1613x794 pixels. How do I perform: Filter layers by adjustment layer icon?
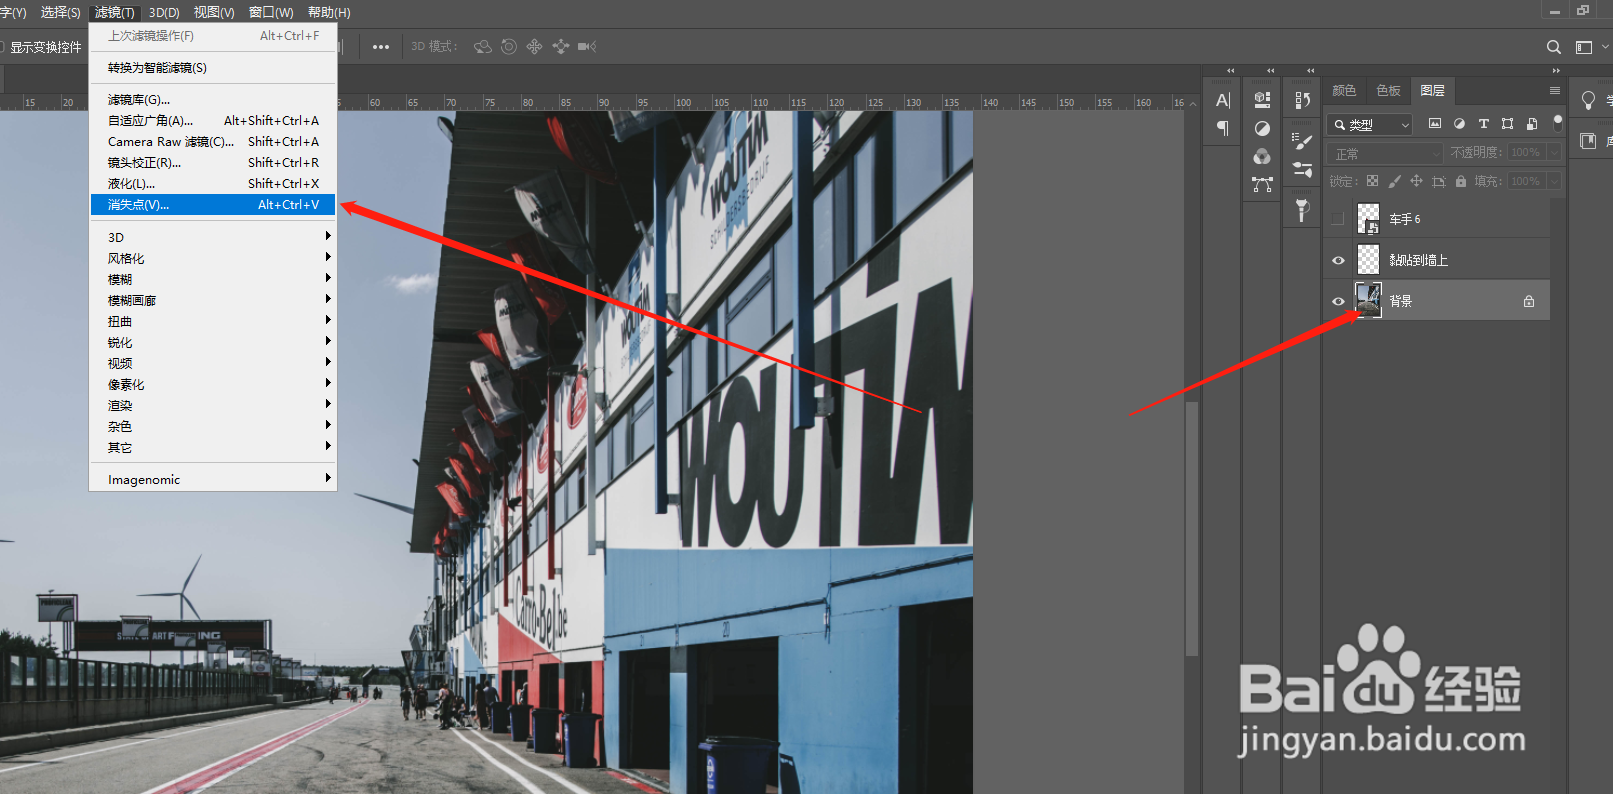pos(1459,124)
